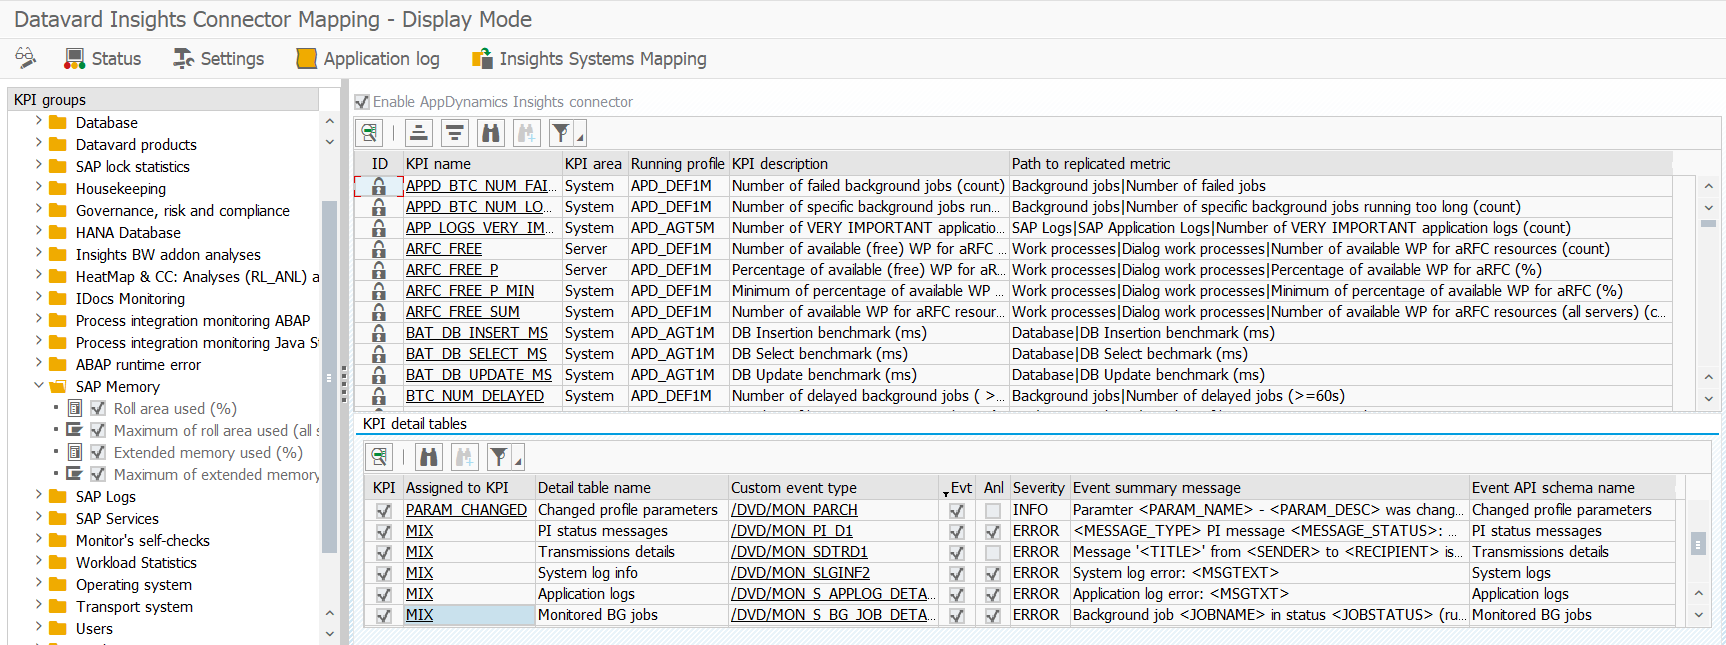Toggle Enable AppDynamics Insights connector checkbox

362,101
